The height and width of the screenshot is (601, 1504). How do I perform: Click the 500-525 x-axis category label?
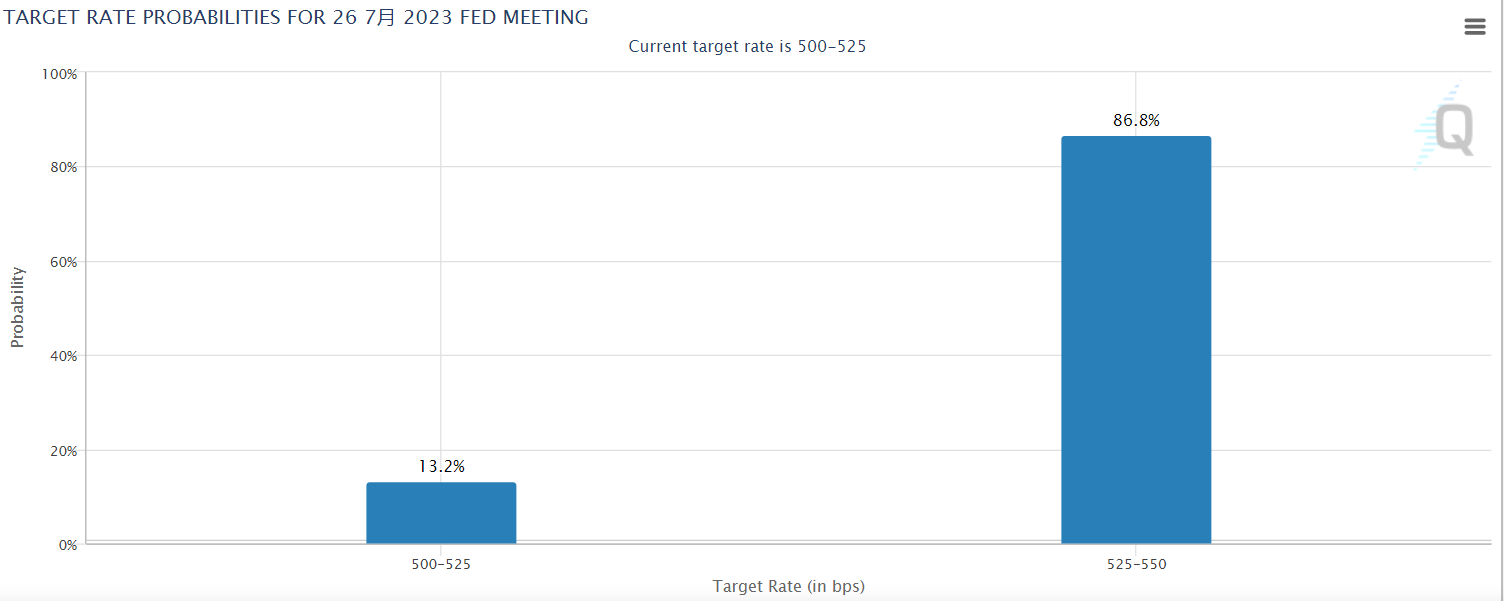pos(441,564)
